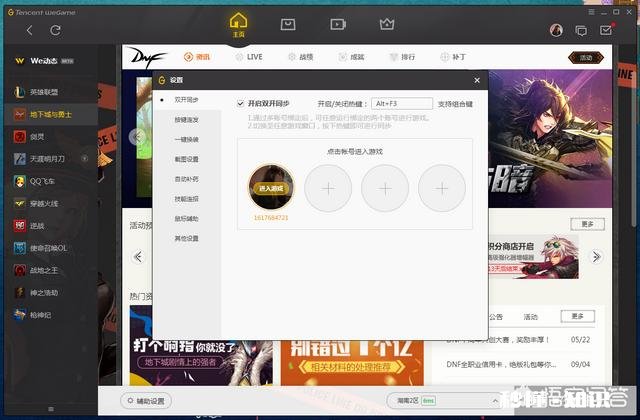Switch to 活动 tab in news panel

530,317
